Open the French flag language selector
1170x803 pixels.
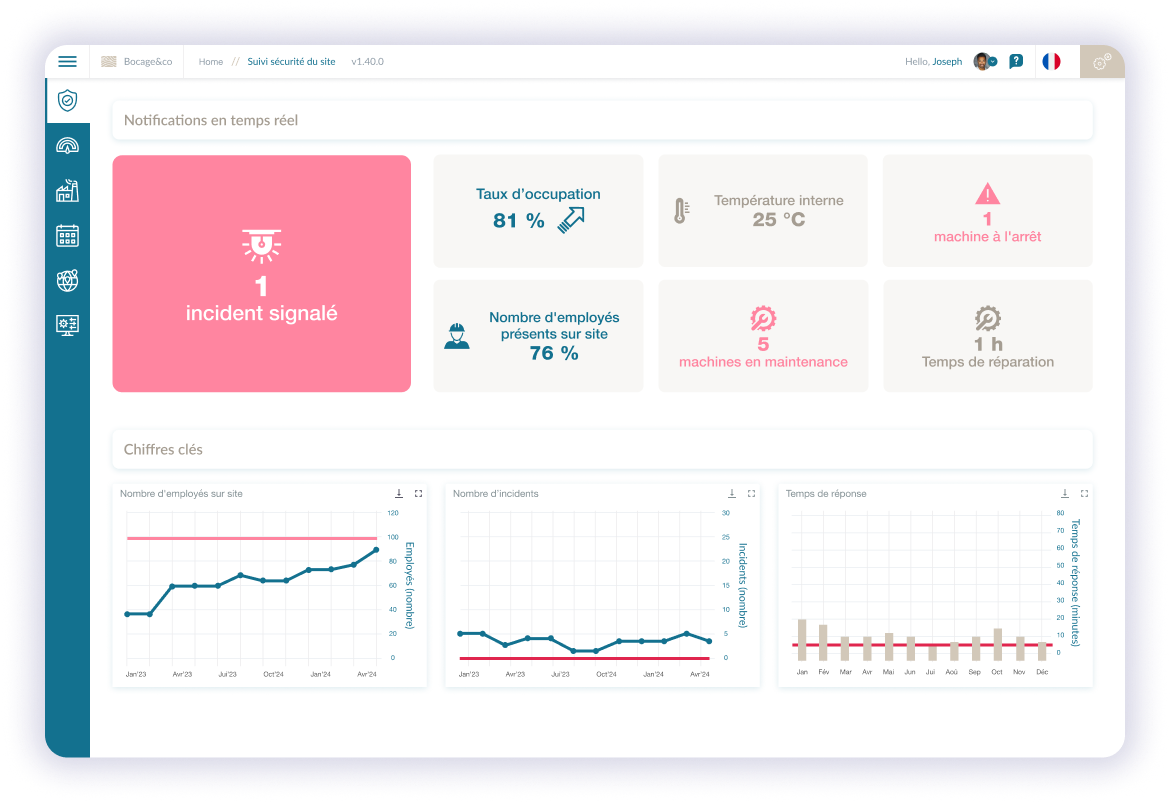[1051, 62]
